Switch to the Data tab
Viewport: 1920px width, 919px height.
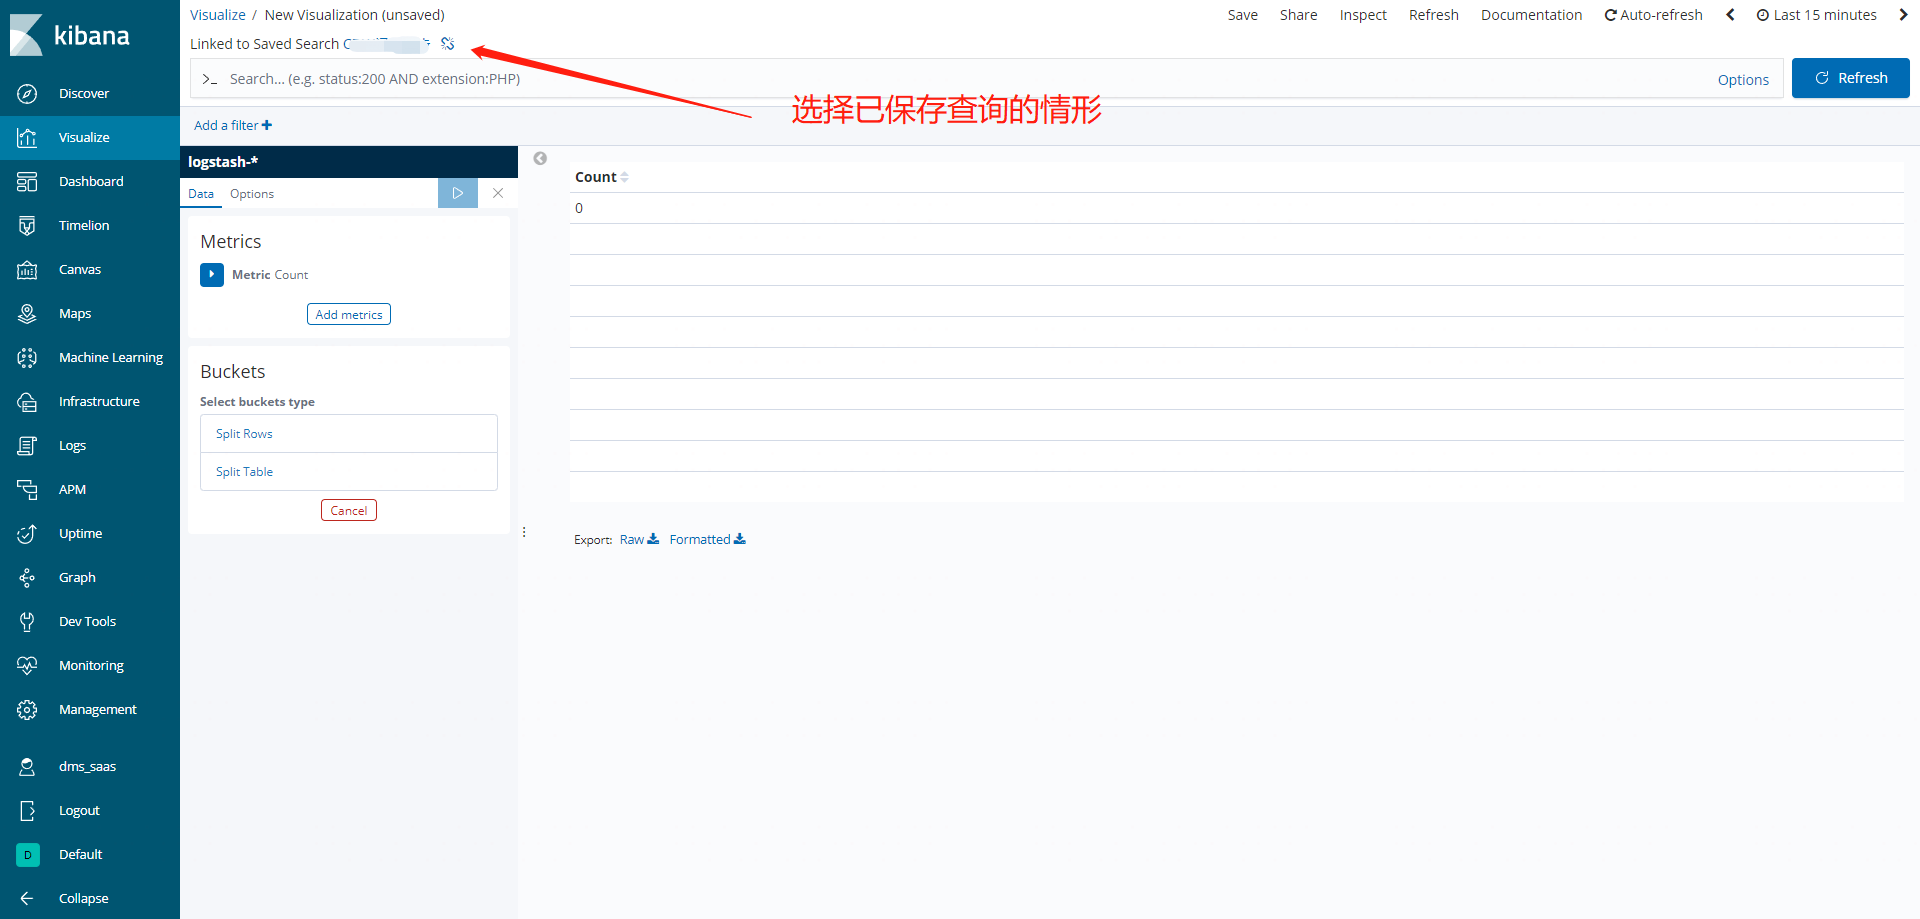(201, 194)
